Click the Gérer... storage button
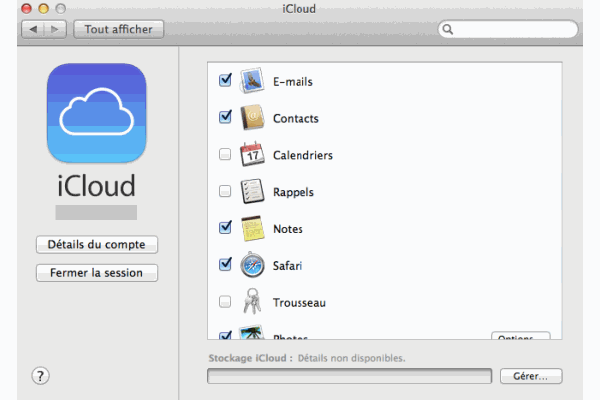The height and width of the screenshot is (400, 600). (531, 376)
